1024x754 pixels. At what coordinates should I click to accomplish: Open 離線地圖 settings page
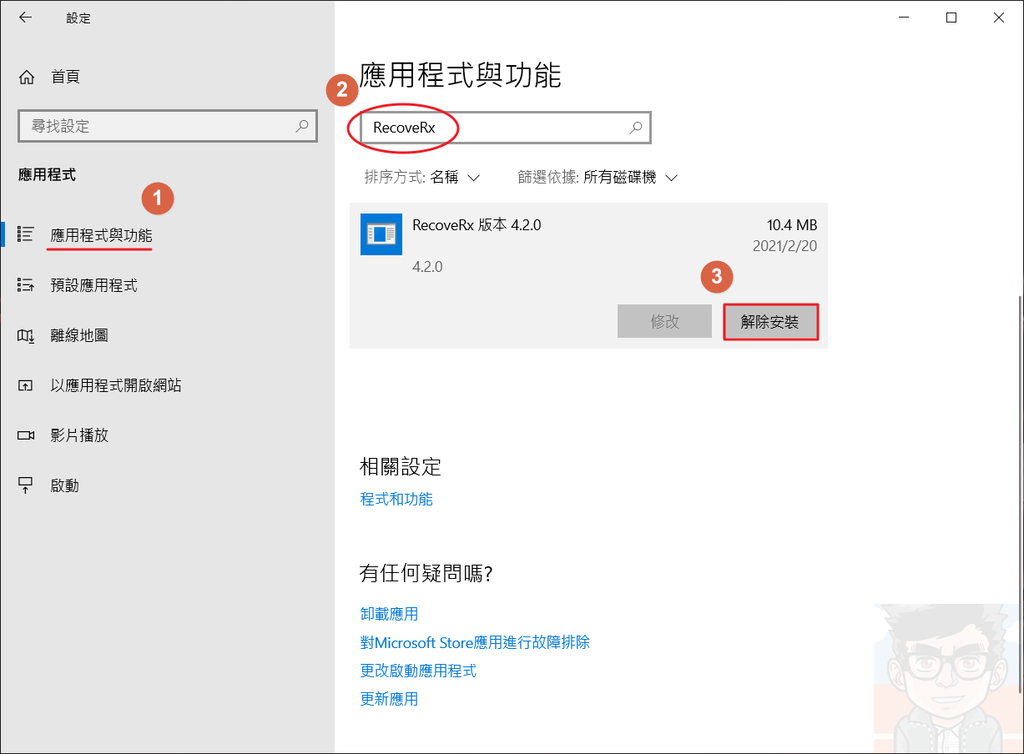79,336
